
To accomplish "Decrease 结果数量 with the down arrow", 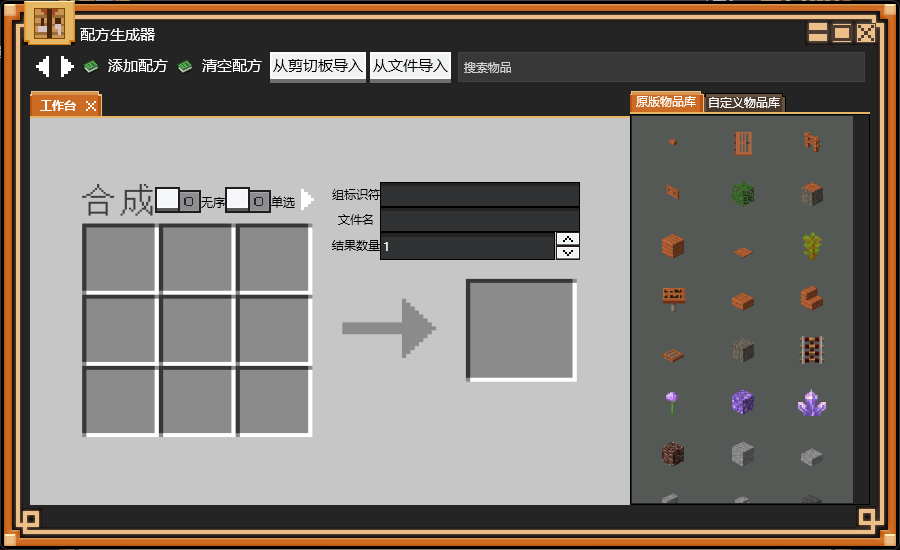I will pyautogui.click(x=568, y=253).
